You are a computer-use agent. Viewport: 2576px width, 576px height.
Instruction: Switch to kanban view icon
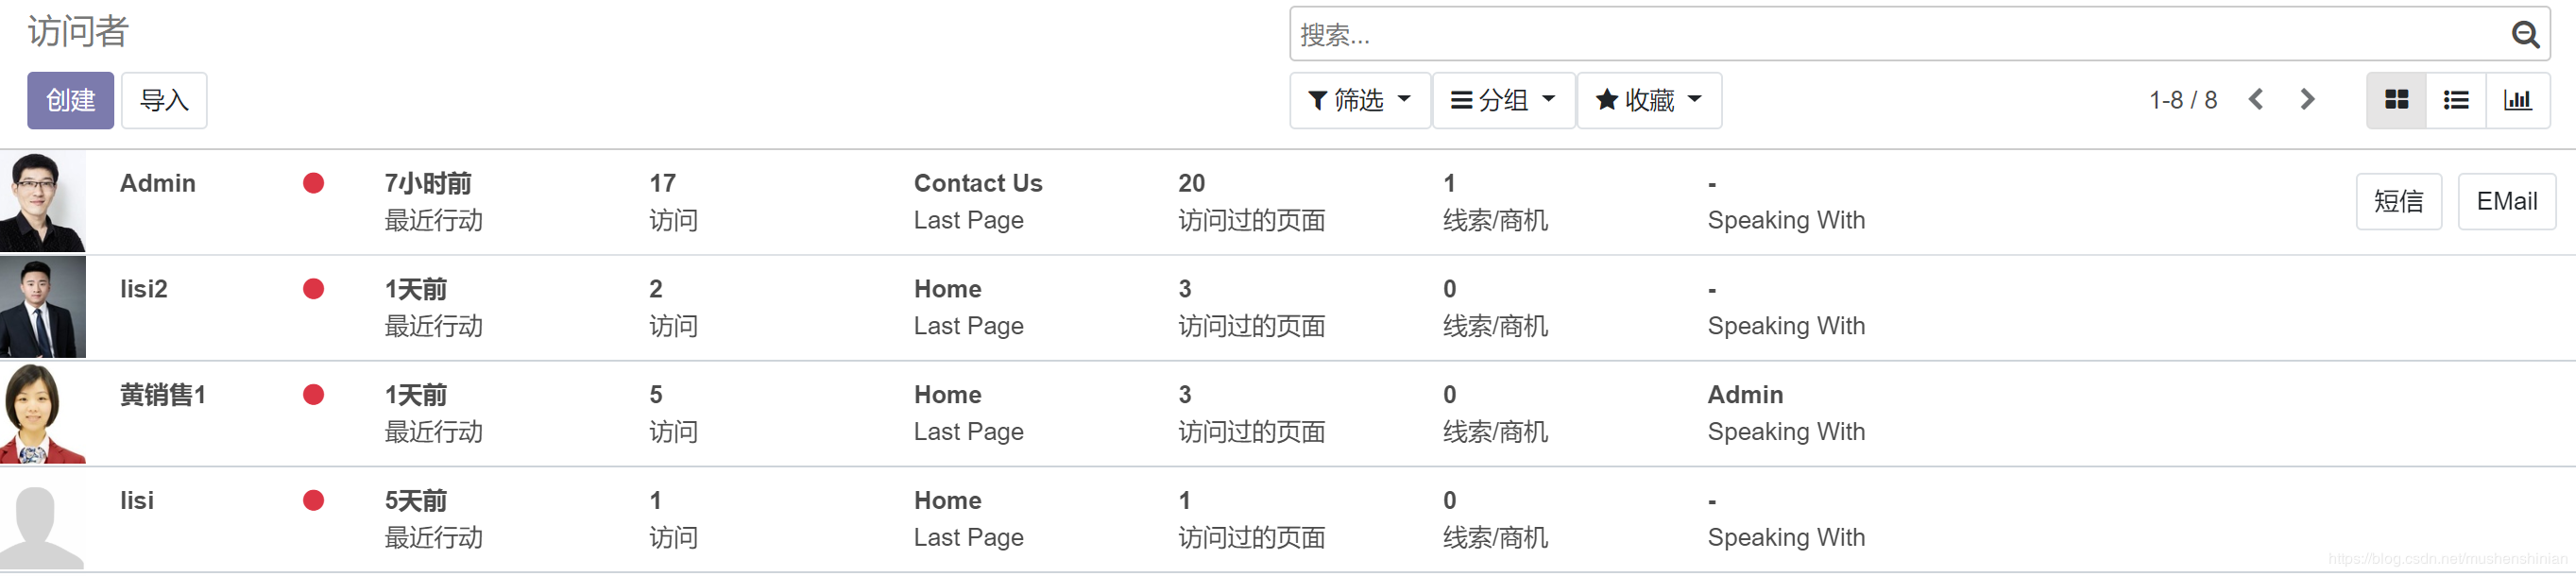pyautogui.click(x=2396, y=100)
